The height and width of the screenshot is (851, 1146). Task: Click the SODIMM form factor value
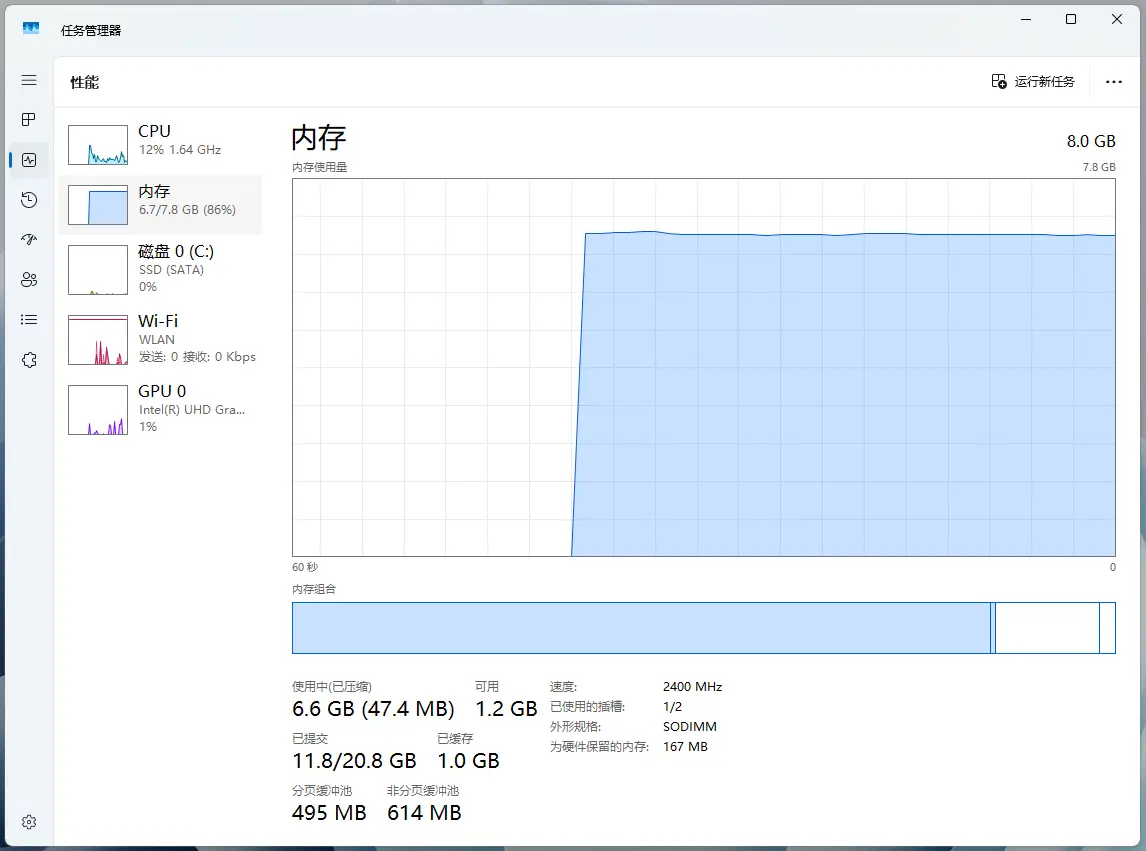[x=690, y=727]
